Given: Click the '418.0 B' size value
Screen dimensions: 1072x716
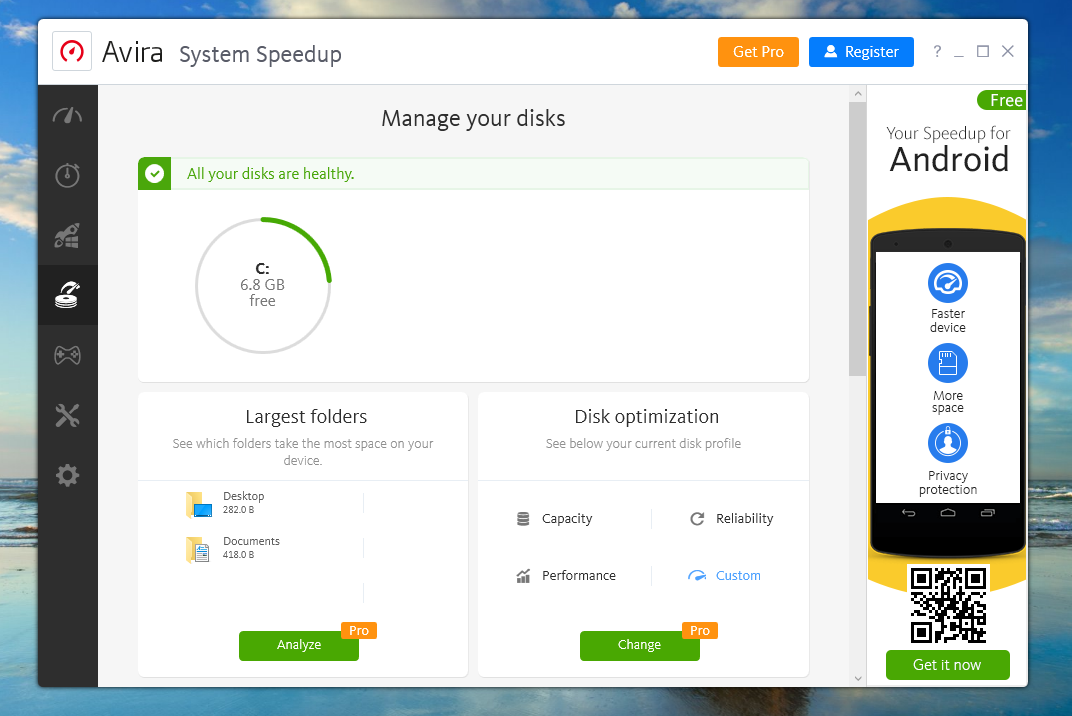Looking at the screenshot, I should tap(239, 555).
